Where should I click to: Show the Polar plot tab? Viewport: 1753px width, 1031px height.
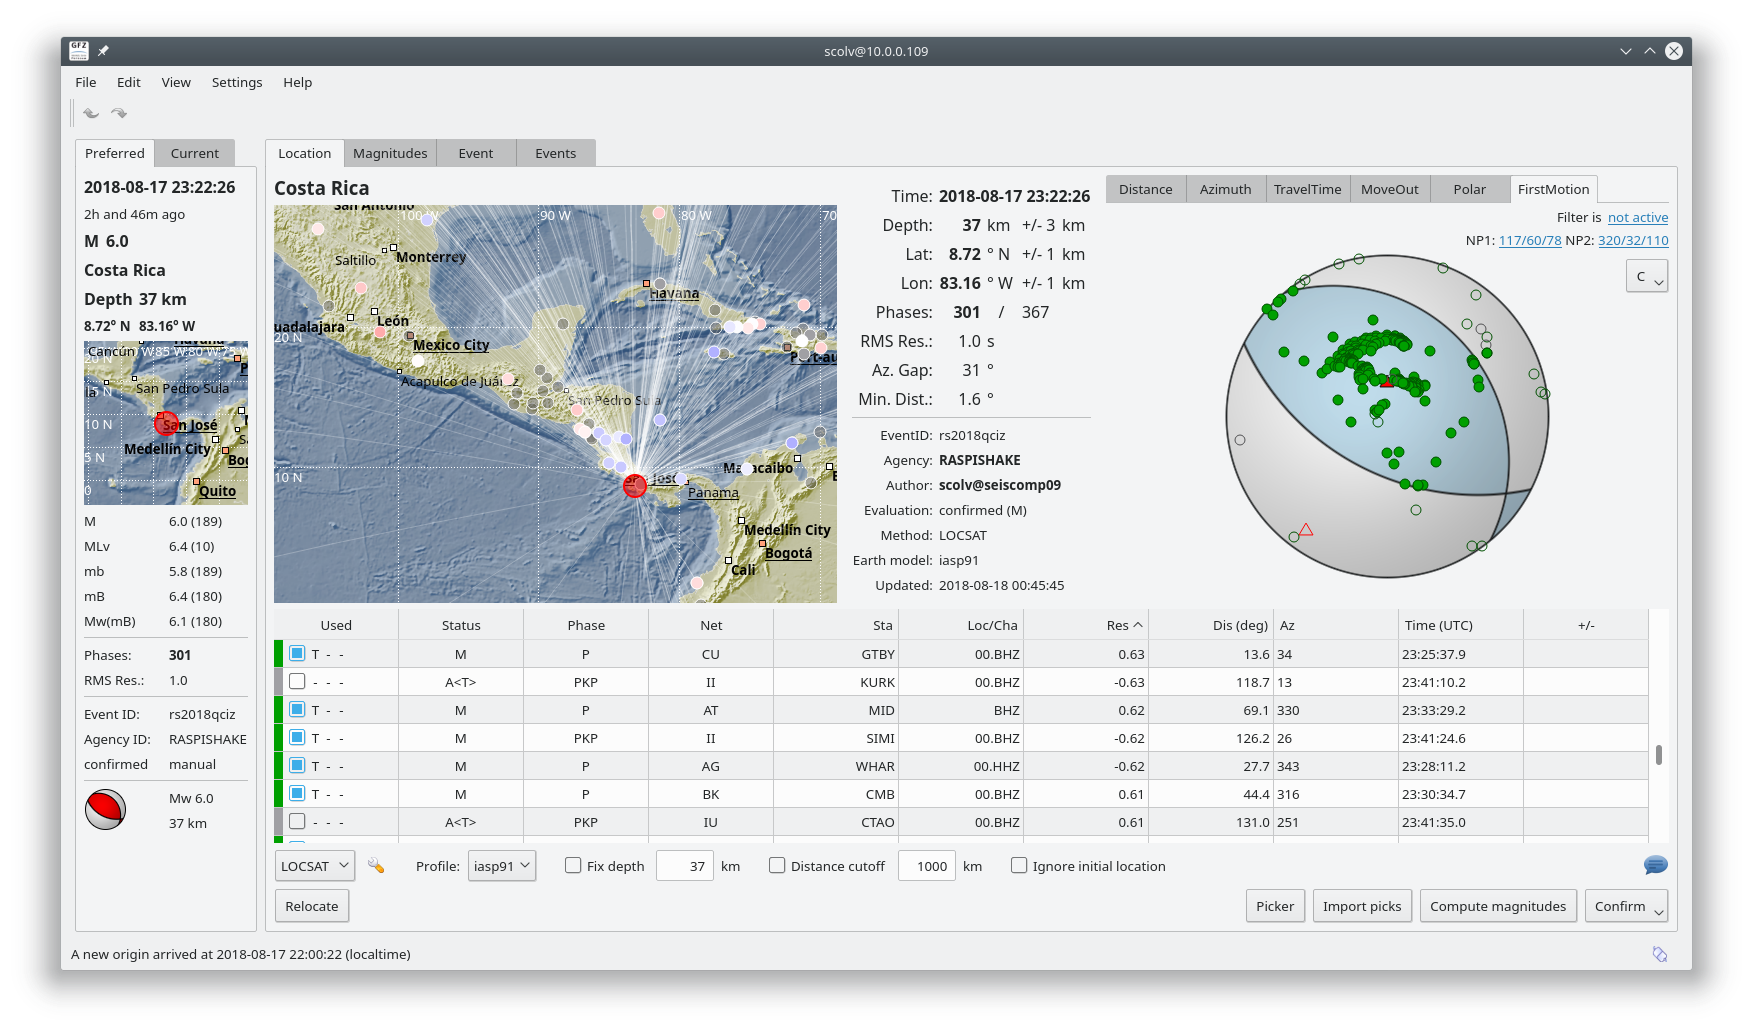coord(1470,189)
